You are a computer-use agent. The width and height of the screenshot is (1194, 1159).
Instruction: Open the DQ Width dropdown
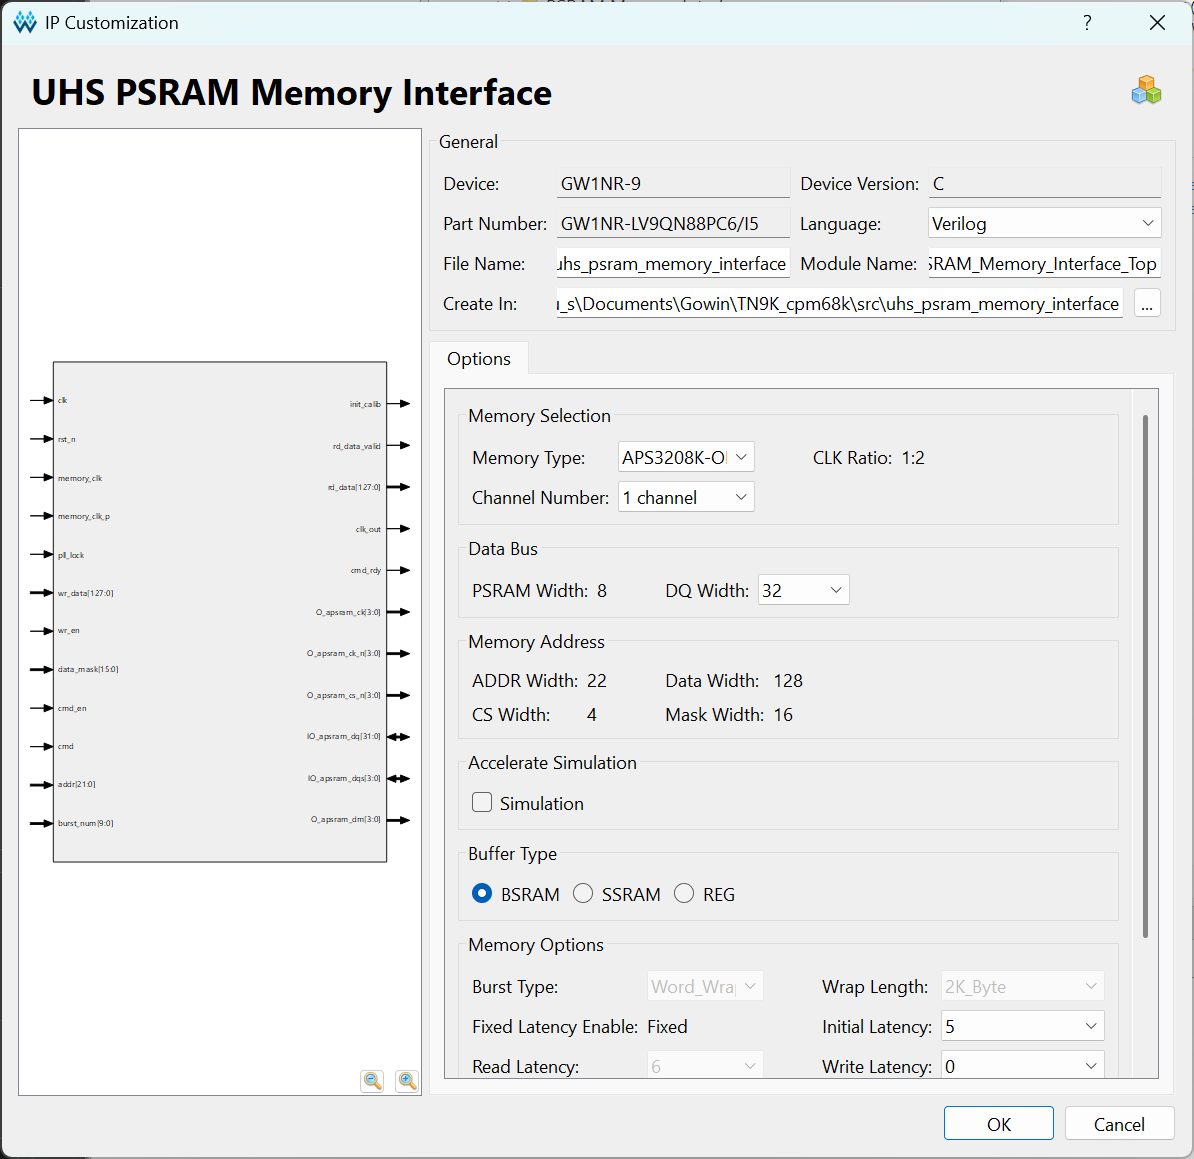803,590
